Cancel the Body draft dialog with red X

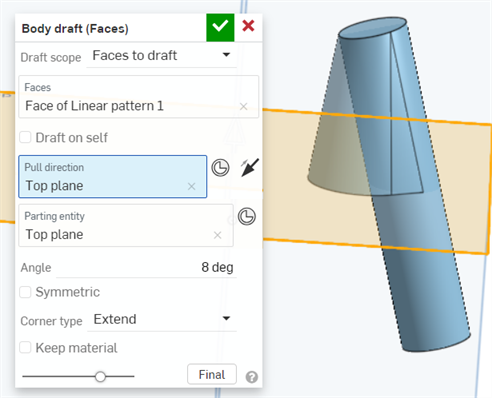tap(248, 26)
